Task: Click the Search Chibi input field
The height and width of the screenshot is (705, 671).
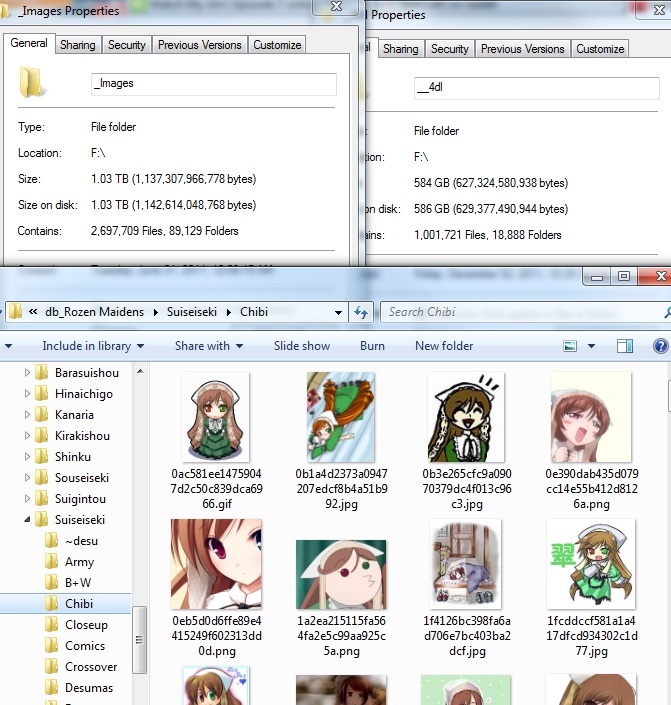Action: pos(515,312)
